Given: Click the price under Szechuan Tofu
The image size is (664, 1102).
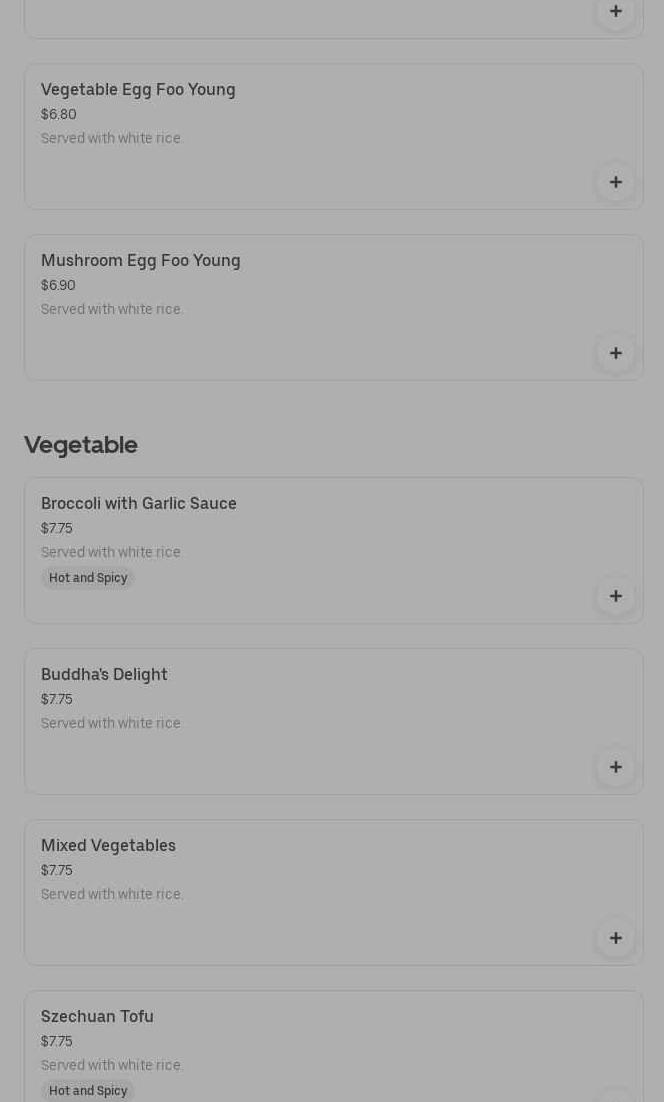Looking at the screenshot, I should click(x=56, y=1042).
